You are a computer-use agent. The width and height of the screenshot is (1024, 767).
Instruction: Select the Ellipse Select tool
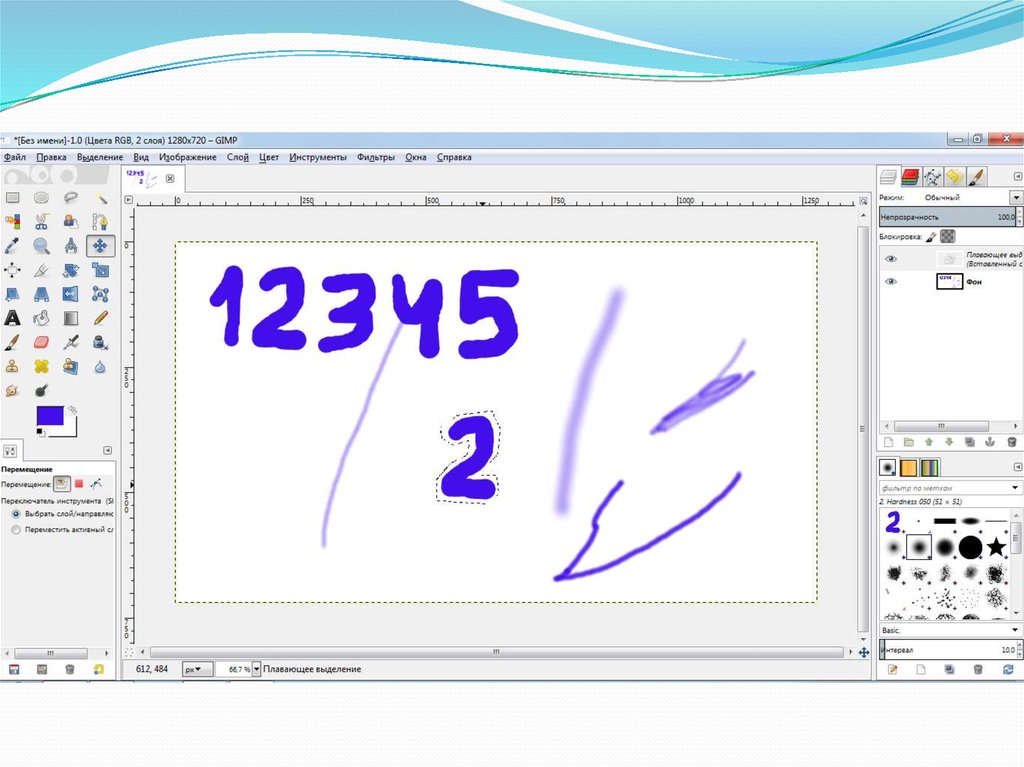[x=41, y=198]
